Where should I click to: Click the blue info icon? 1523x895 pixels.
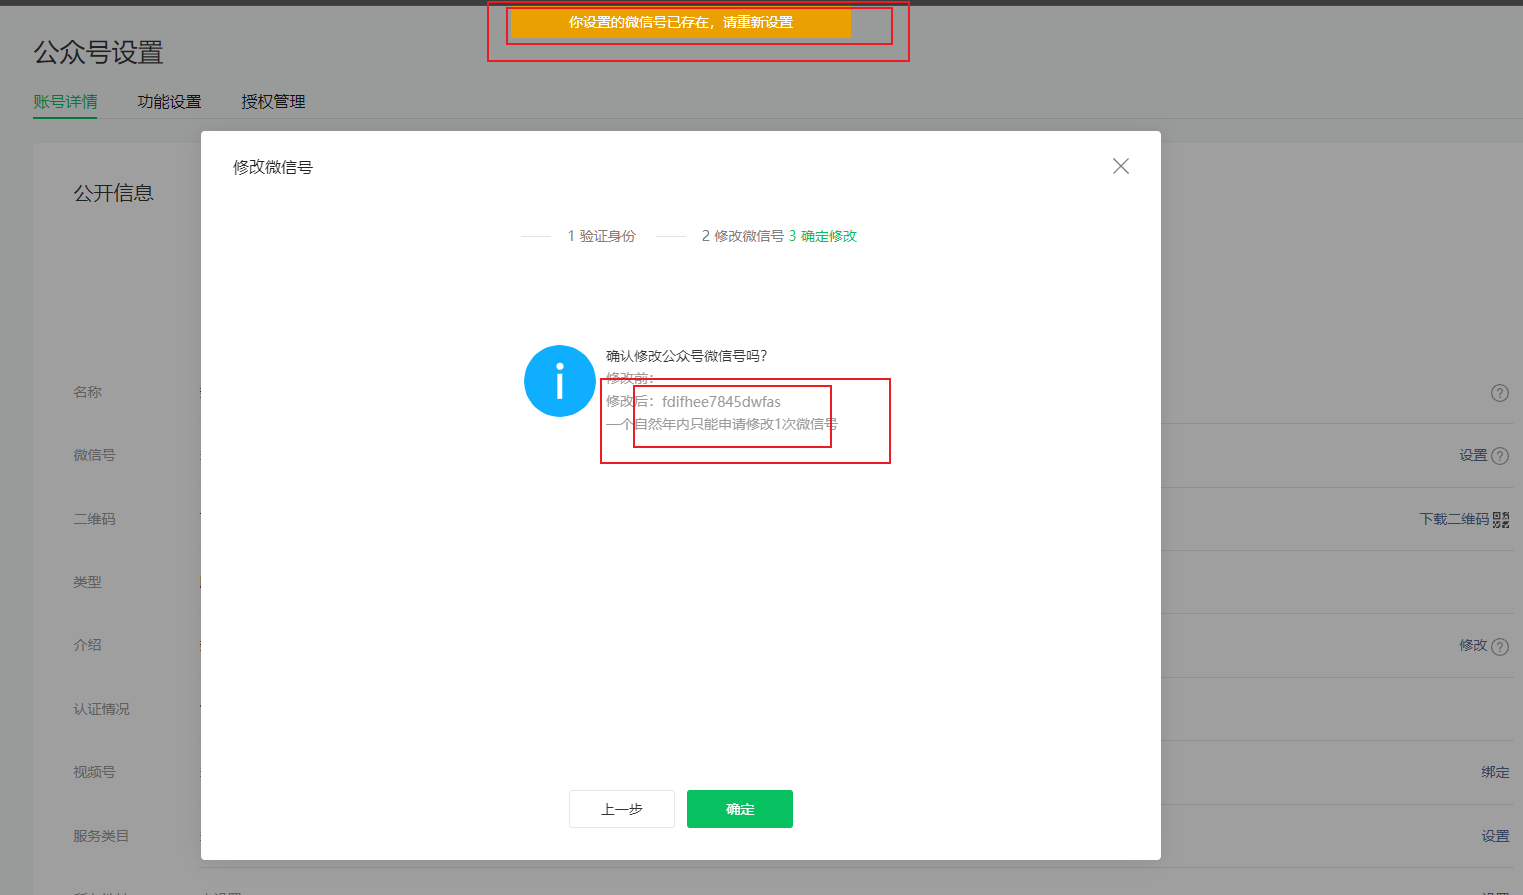[x=560, y=381]
